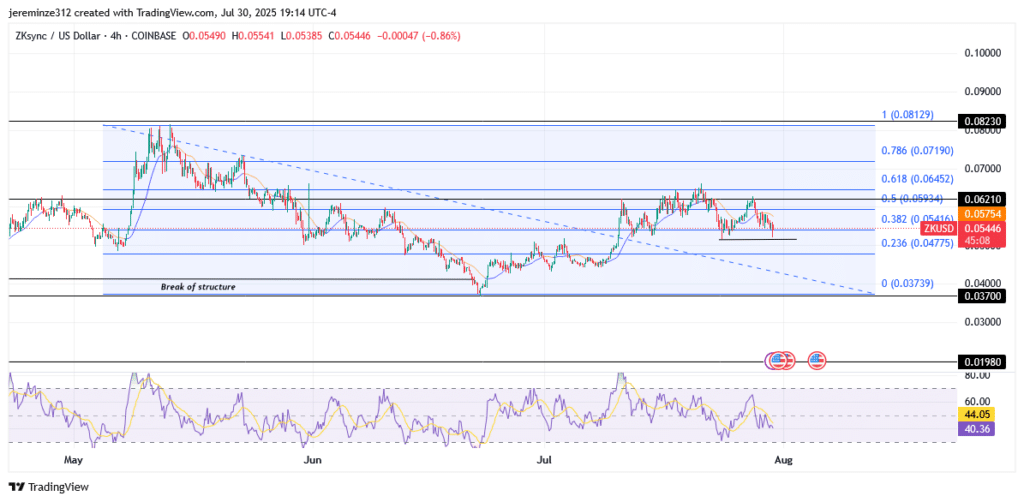This screenshot has height=502, width=1024.
Task: Click the 0.04000 price axis label
Action: pos(982,283)
